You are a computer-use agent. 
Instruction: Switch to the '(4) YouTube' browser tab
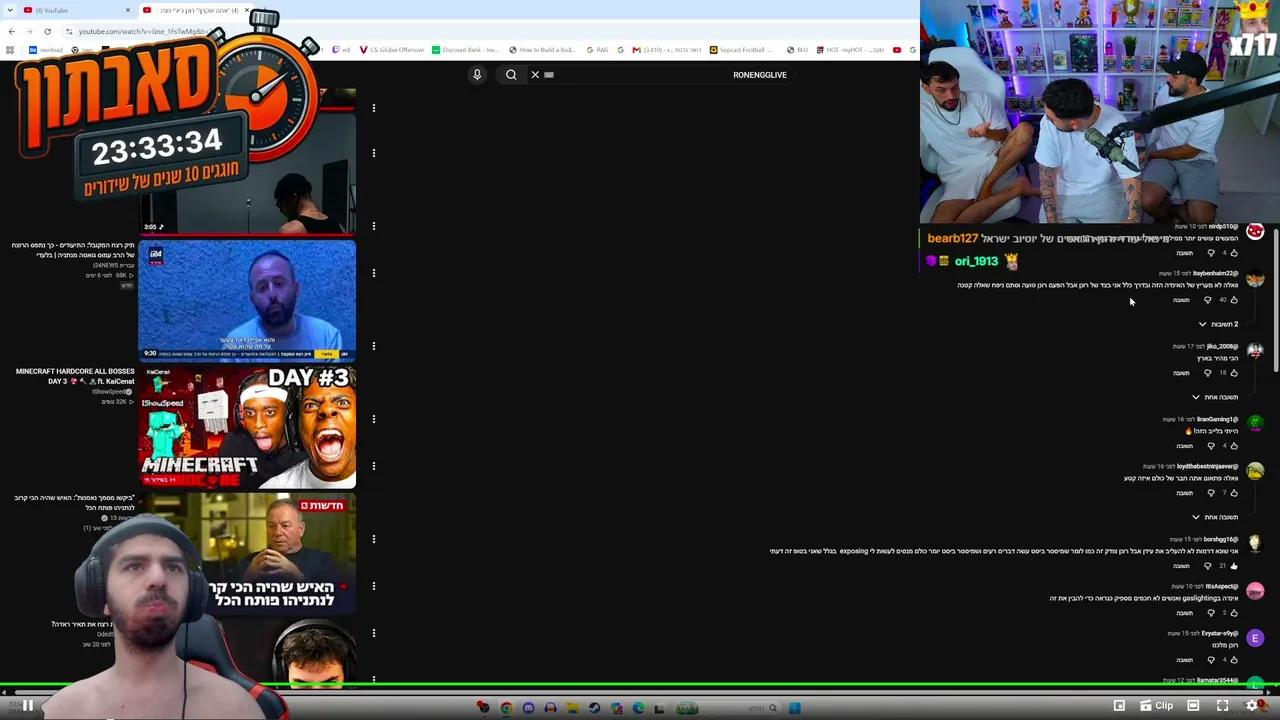[78, 10]
